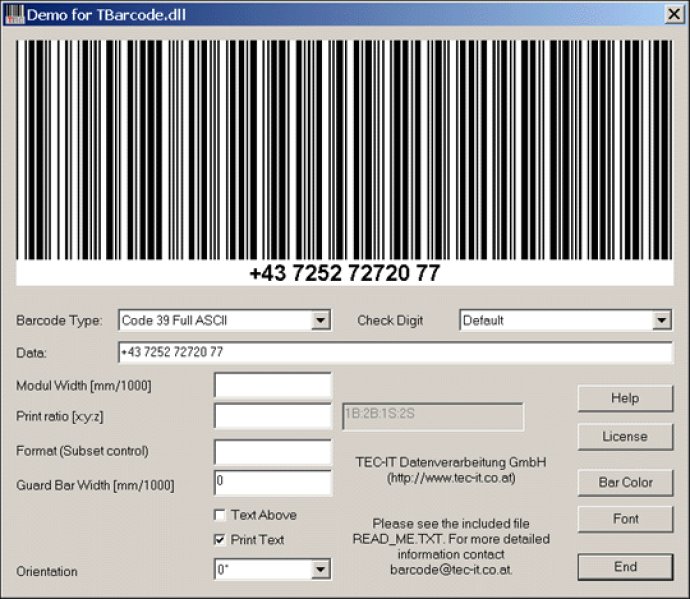Open the Barcode Type dropdown arrow
Viewport: 690px width, 599px height.
coord(320,320)
